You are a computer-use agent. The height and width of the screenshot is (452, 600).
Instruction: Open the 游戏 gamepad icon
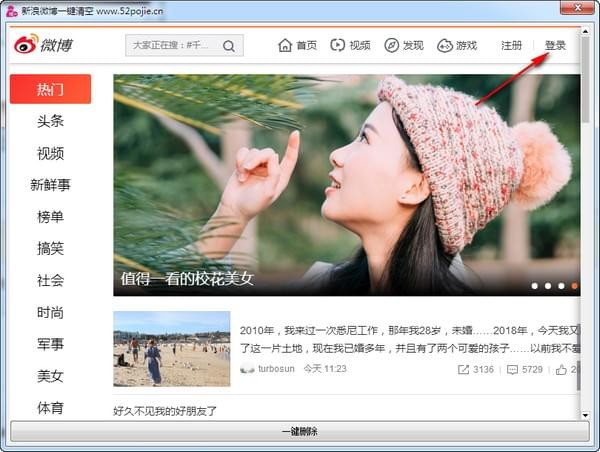pyautogui.click(x=445, y=46)
